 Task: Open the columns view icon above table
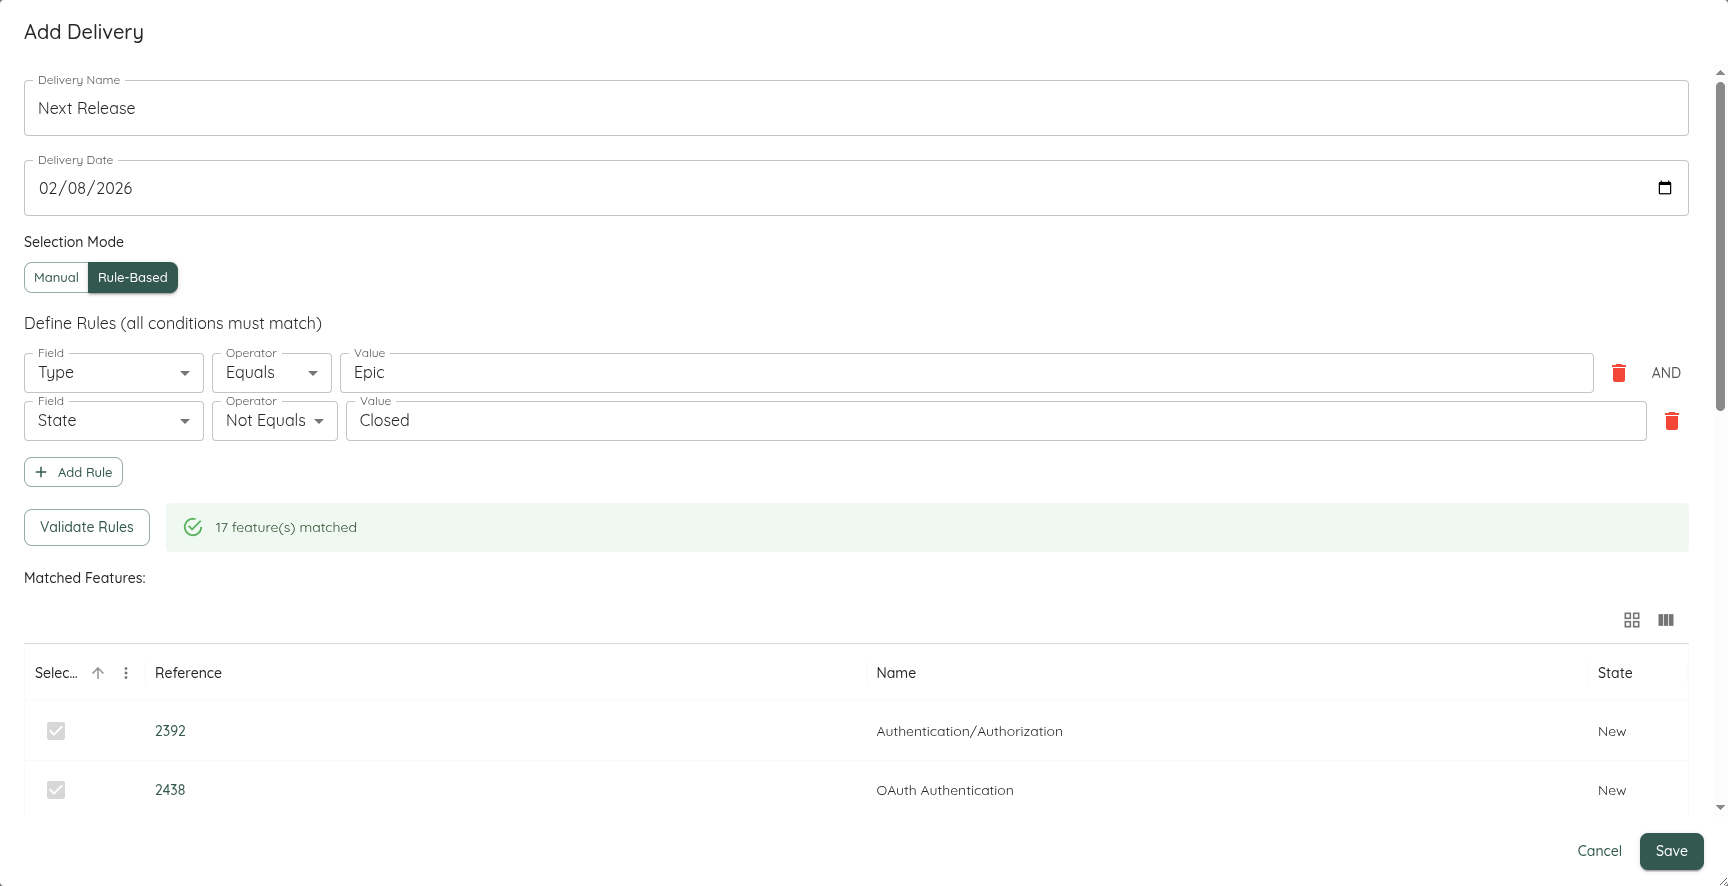[x=1666, y=620]
